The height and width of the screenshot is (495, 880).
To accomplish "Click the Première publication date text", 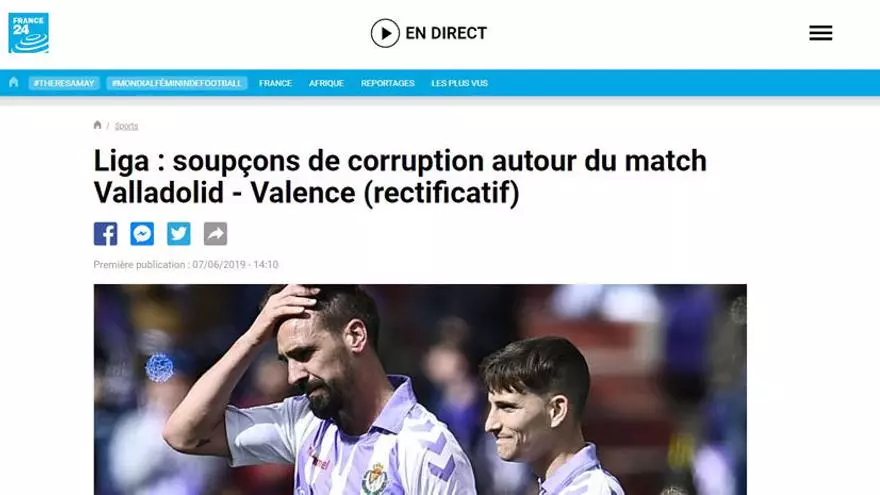I will (x=186, y=264).
